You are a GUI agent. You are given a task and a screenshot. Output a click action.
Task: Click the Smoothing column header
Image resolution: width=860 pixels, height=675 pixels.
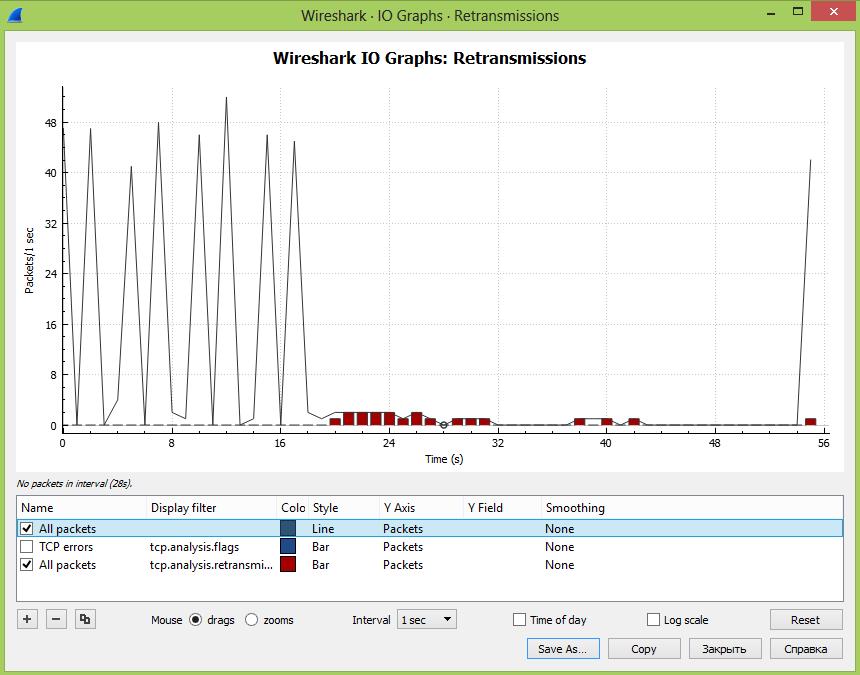point(574,508)
